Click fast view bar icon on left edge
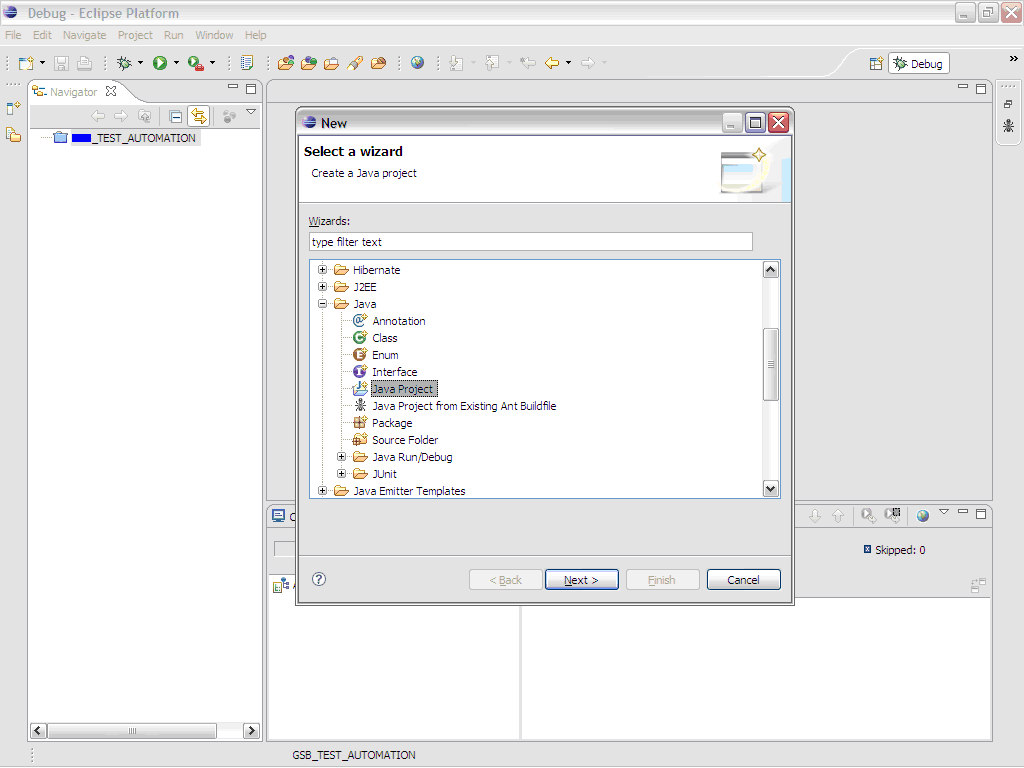1024x768 pixels. (13, 108)
